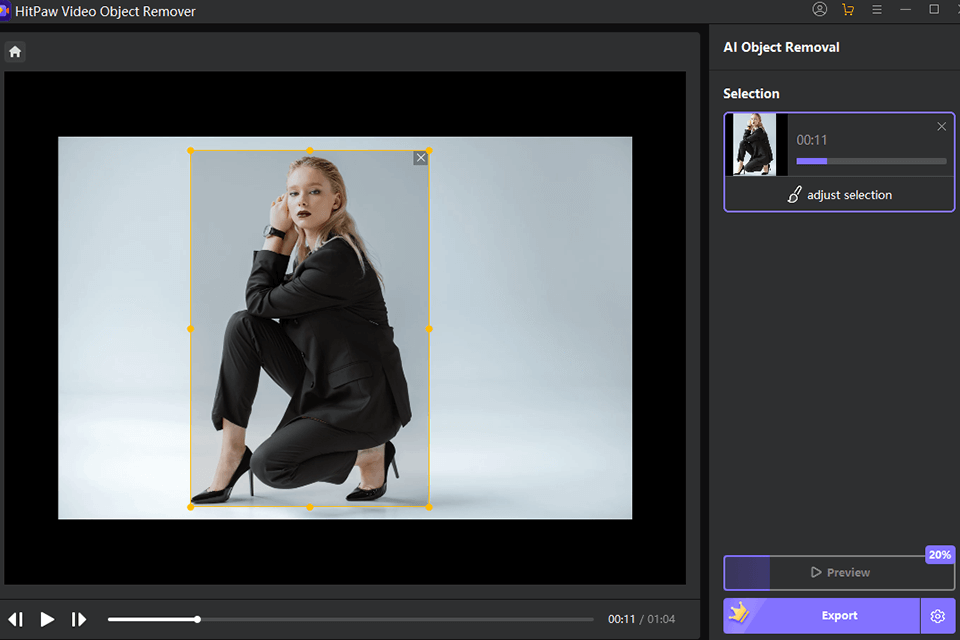Click the purple selection duration bar
Screen dimensions: 960x640
pos(812,161)
